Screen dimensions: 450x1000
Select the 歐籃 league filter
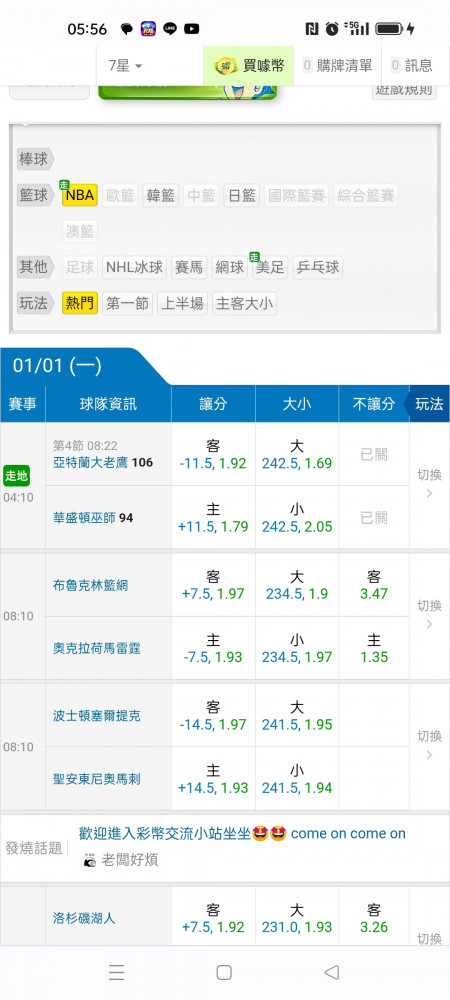120,195
